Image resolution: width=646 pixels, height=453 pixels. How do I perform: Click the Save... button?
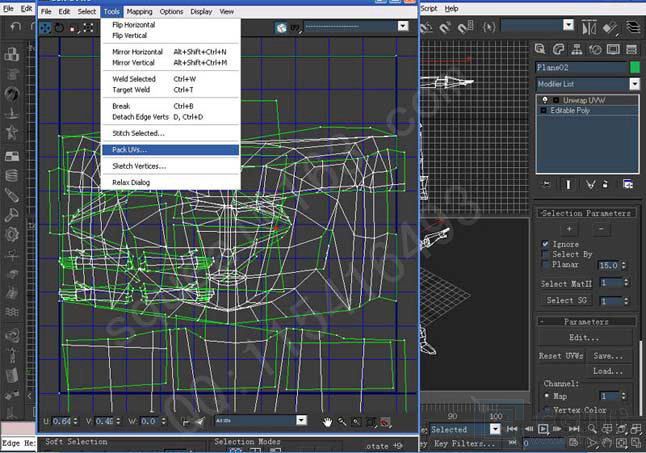tap(608, 356)
